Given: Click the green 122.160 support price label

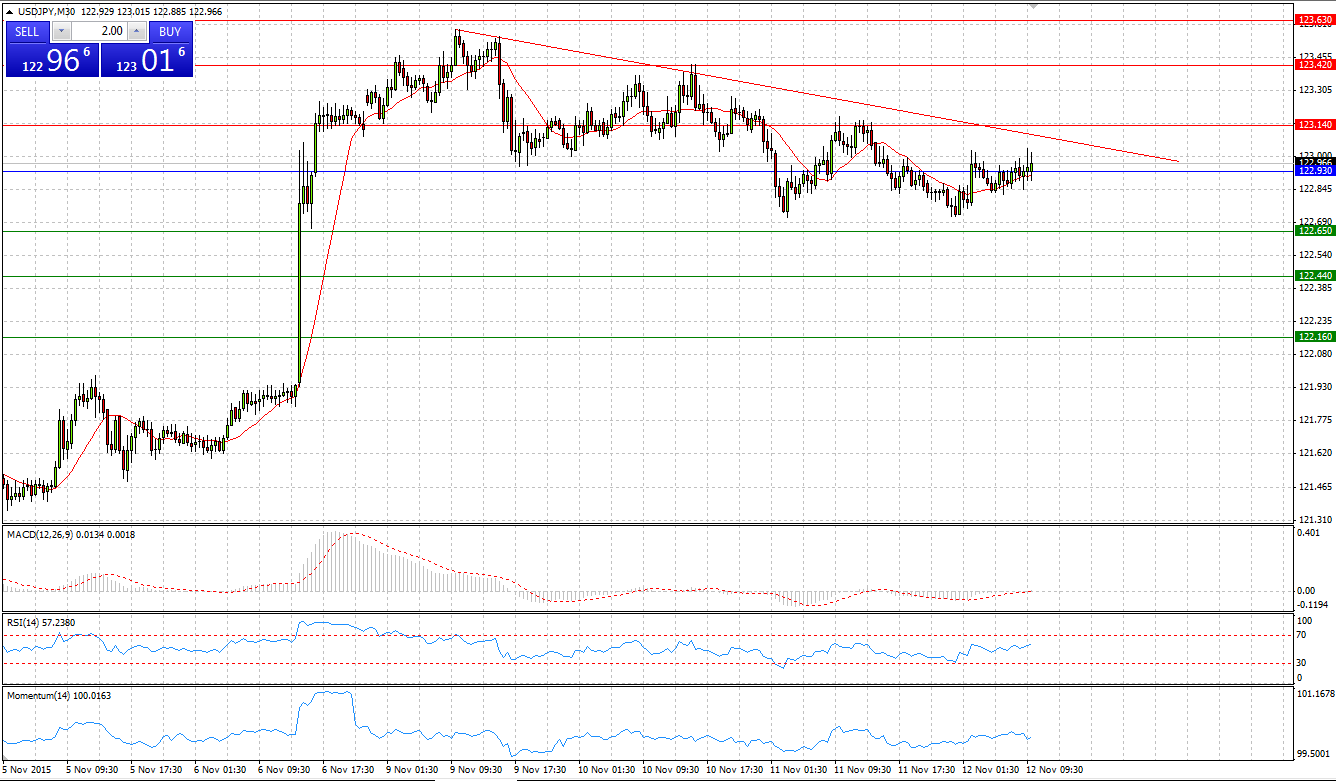Looking at the screenshot, I should coord(1314,336).
